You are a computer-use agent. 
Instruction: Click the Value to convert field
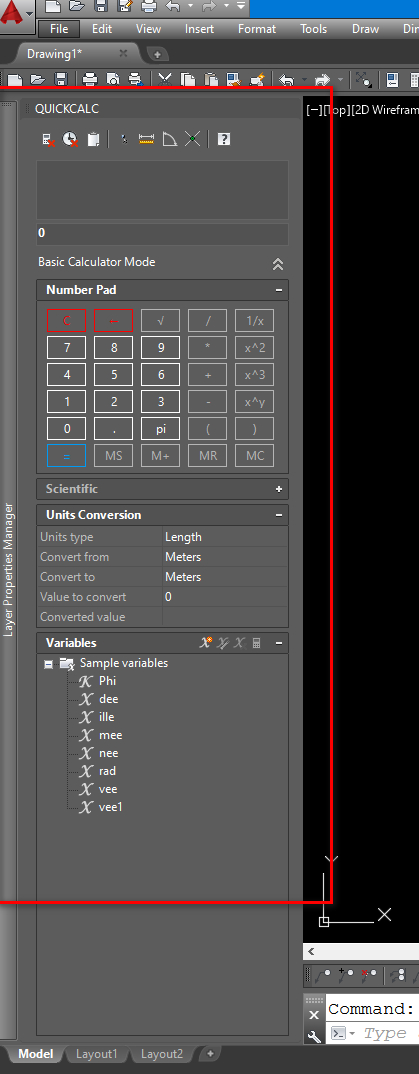225,597
